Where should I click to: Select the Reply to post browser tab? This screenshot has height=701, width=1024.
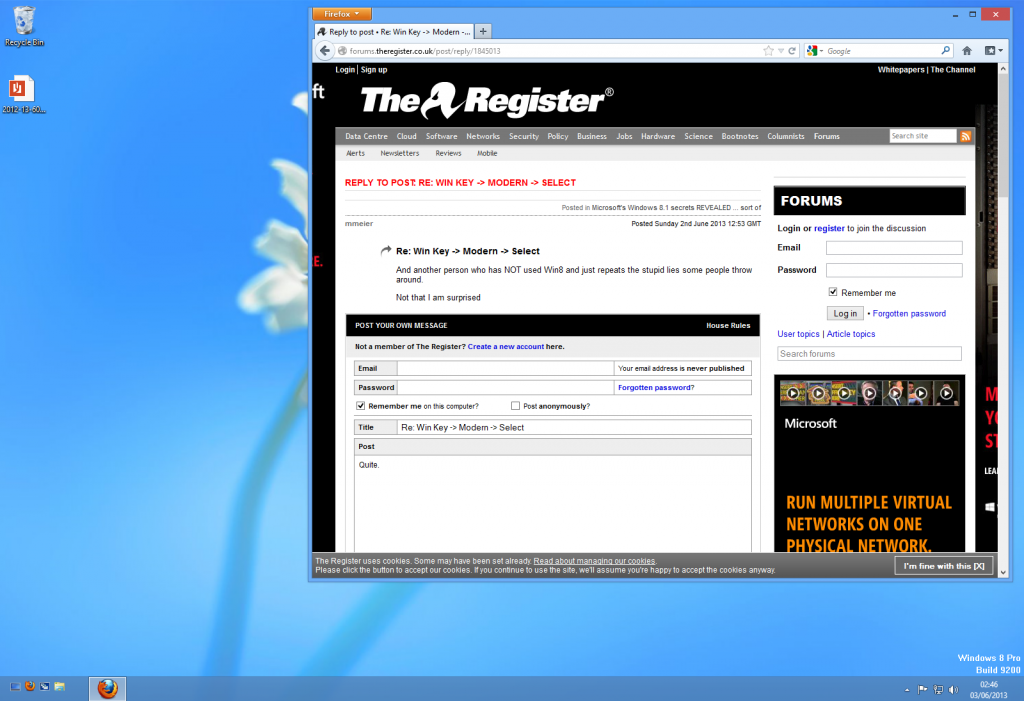pyautogui.click(x=394, y=31)
